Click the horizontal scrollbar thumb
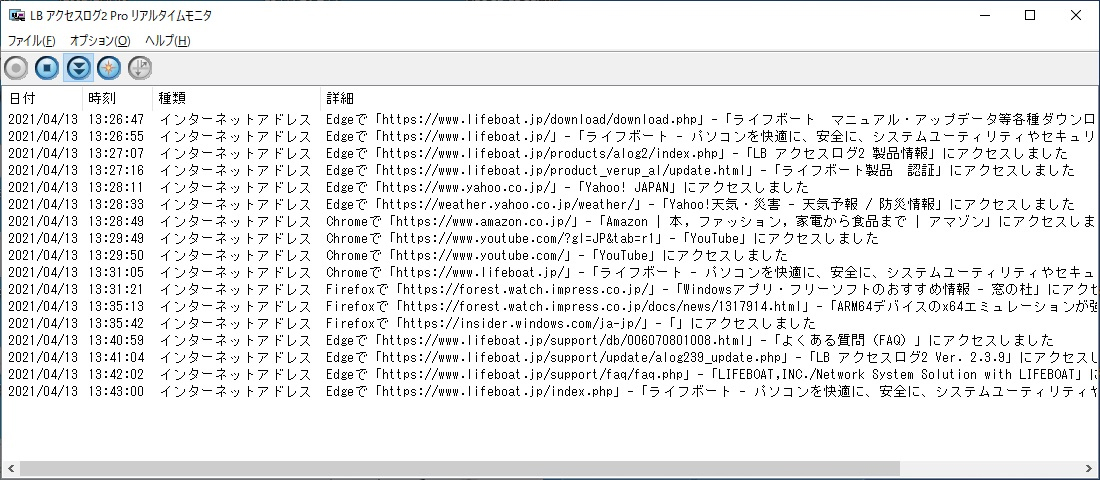The image size is (1100, 480). tap(460, 469)
